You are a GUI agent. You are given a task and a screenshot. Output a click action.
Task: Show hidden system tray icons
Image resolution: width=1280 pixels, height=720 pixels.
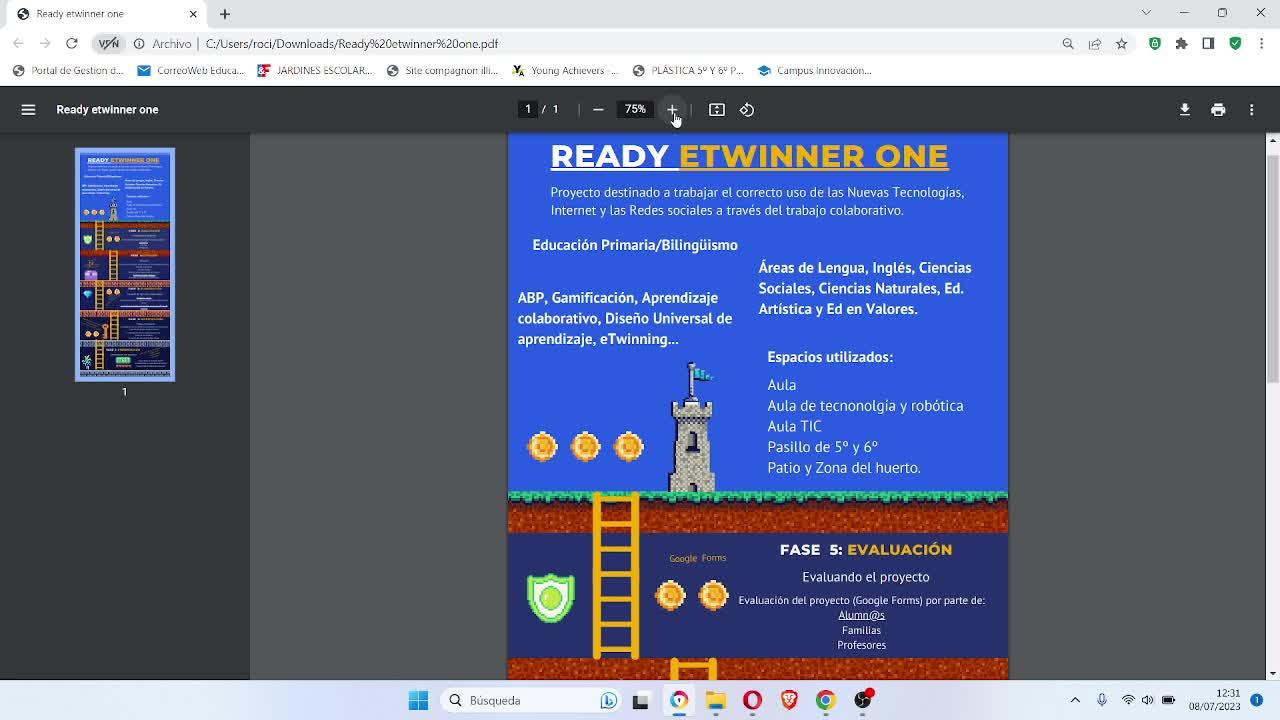(1075, 700)
